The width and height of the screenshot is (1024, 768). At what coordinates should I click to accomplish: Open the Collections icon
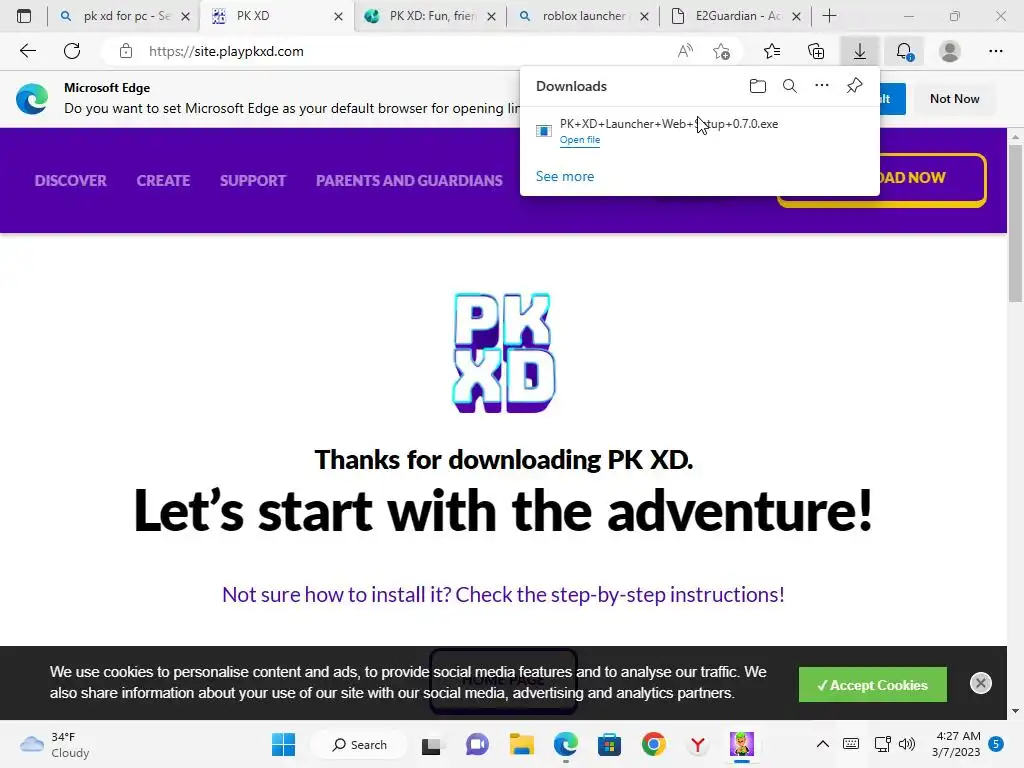click(x=816, y=51)
